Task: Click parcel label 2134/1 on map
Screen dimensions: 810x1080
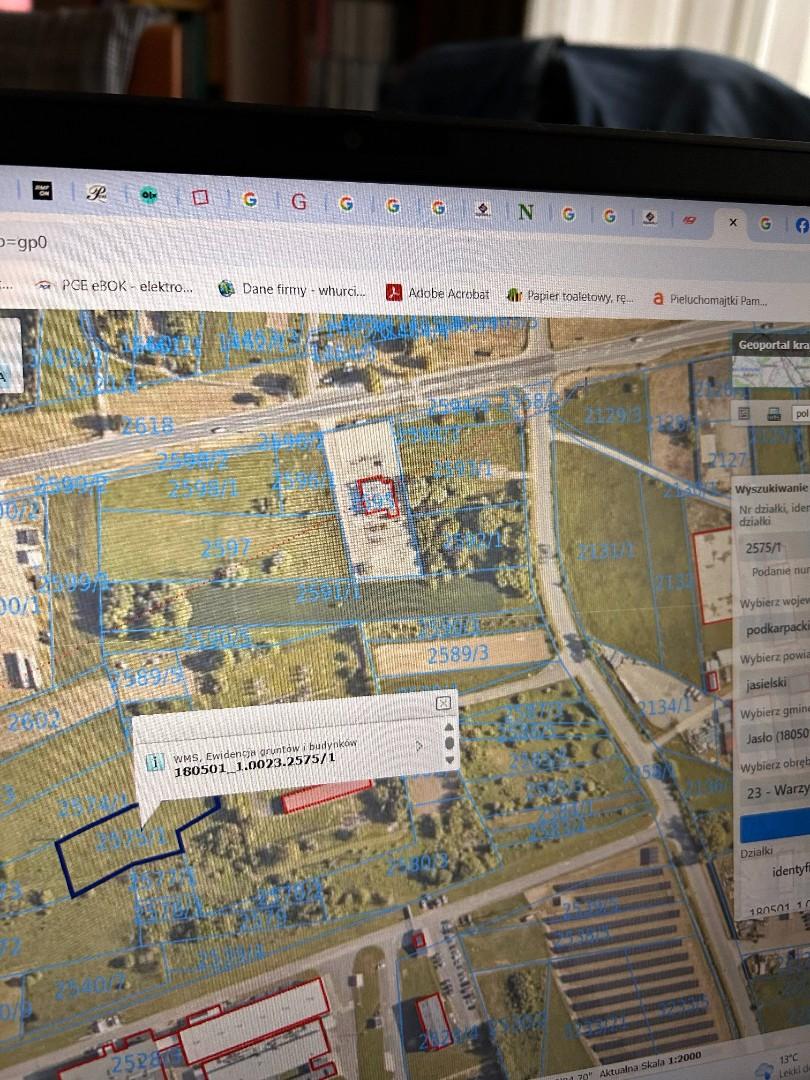Action: pyautogui.click(x=664, y=706)
